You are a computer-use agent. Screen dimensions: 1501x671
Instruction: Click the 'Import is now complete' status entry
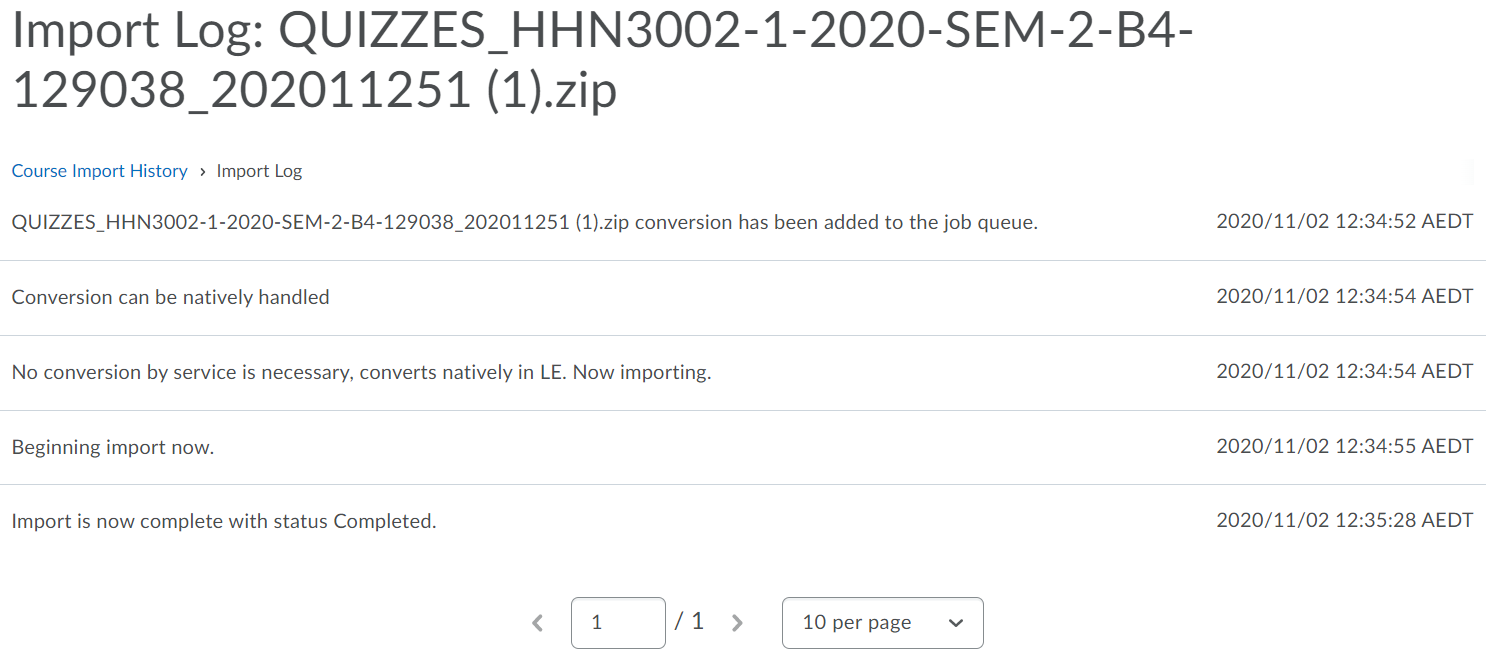[224, 521]
